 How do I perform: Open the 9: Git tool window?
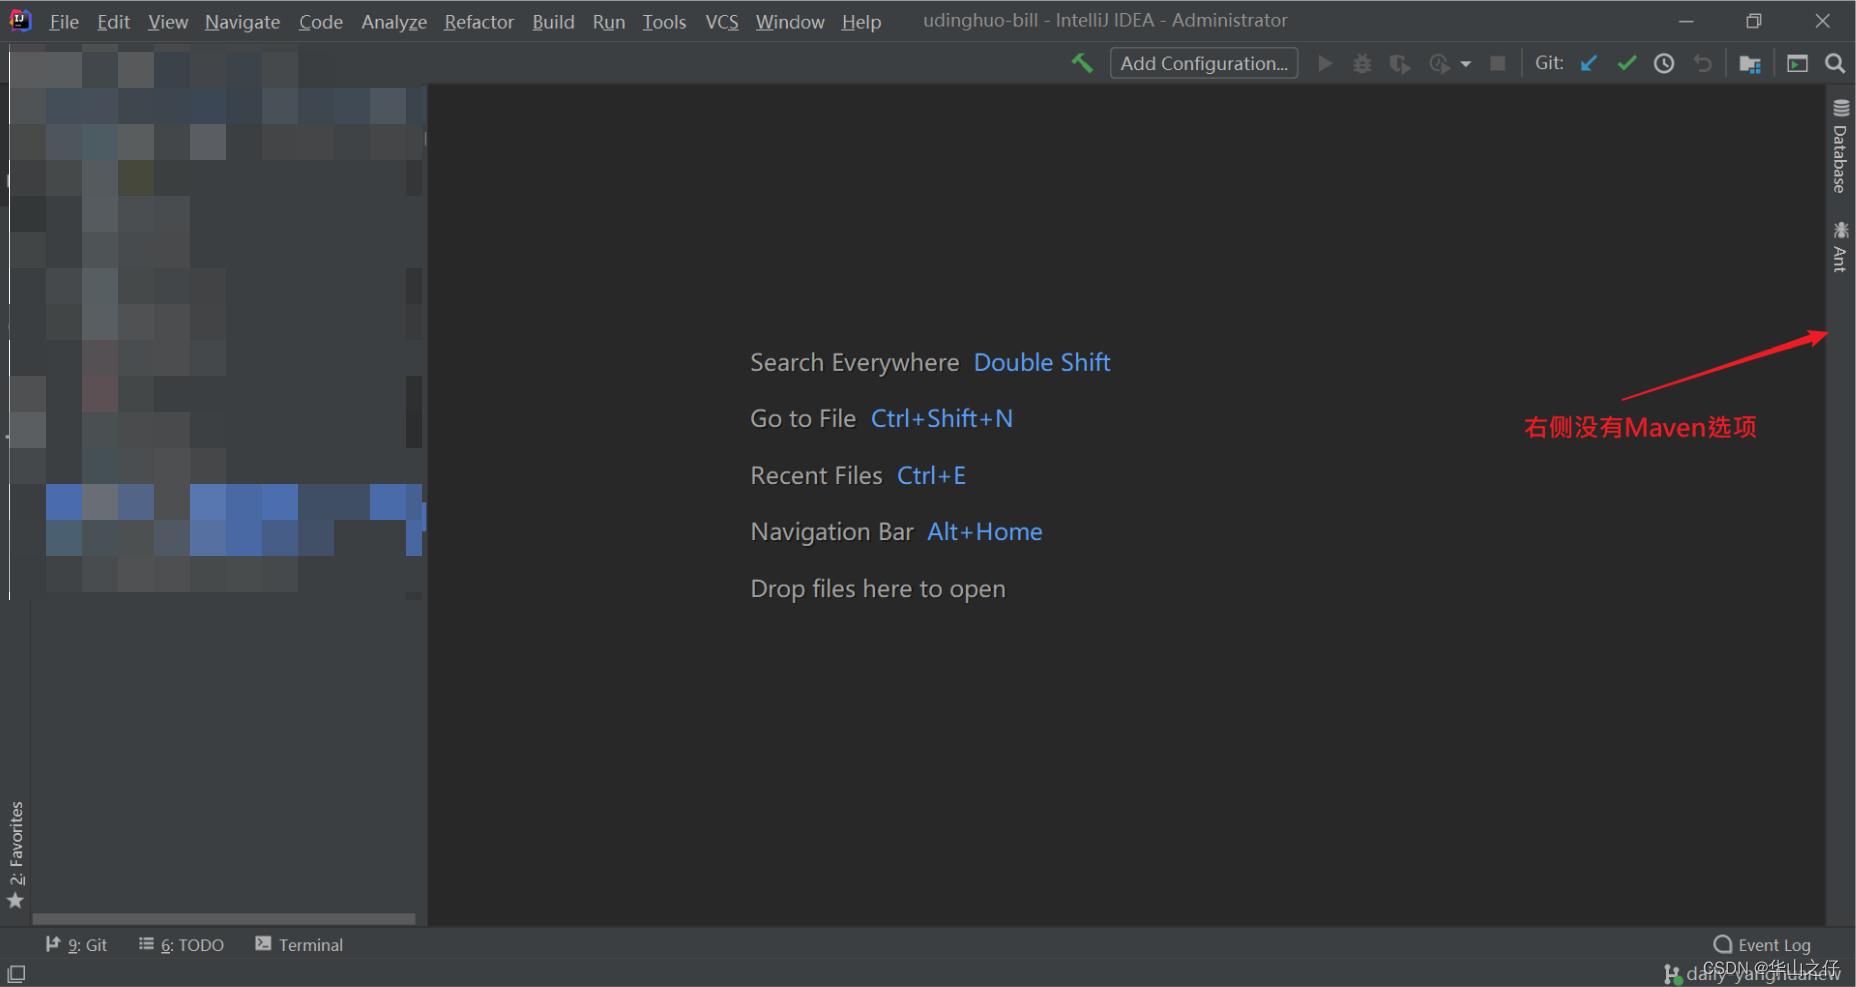[x=77, y=945]
